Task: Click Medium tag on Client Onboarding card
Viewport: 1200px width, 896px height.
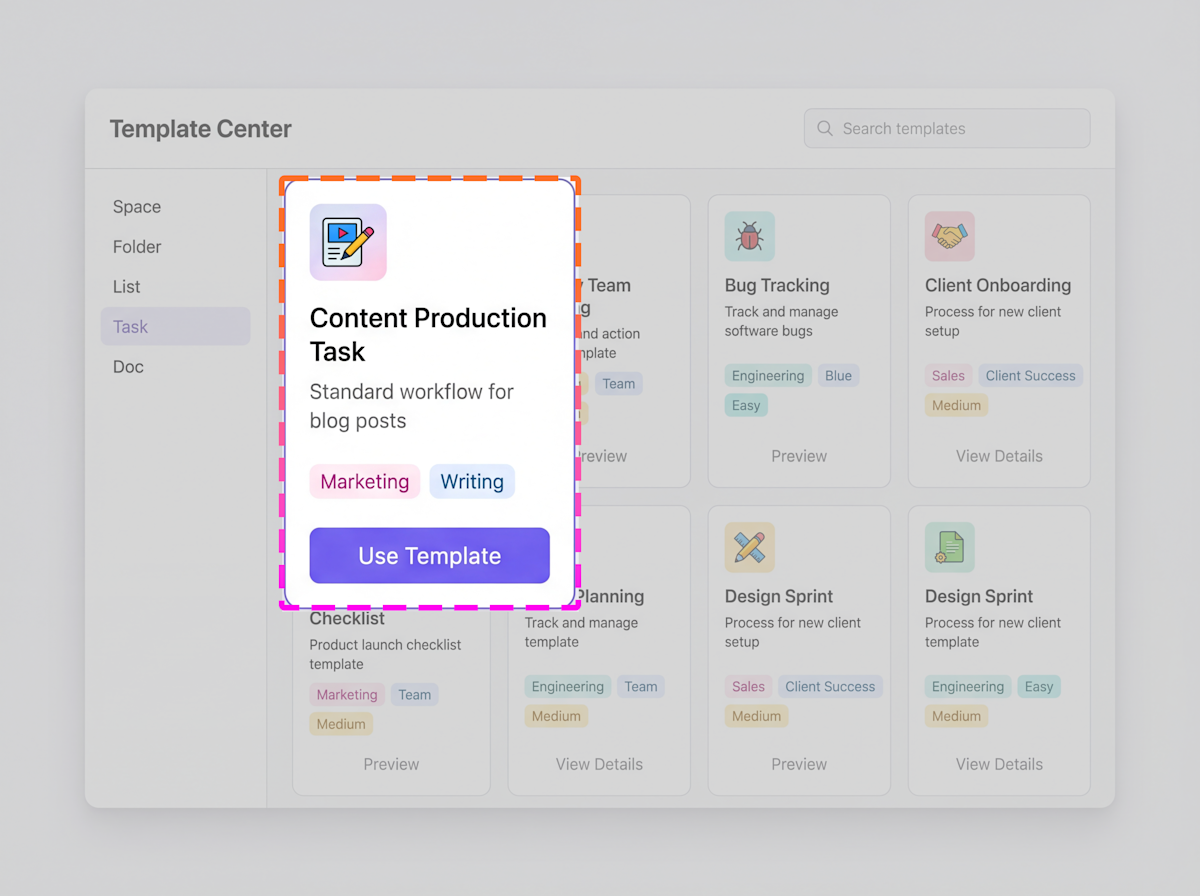Action: point(956,405)
